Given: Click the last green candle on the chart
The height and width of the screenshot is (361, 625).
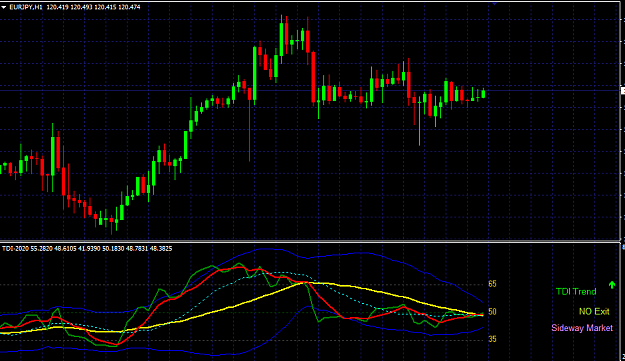Looking at the screenshot, I should (483, 94).
